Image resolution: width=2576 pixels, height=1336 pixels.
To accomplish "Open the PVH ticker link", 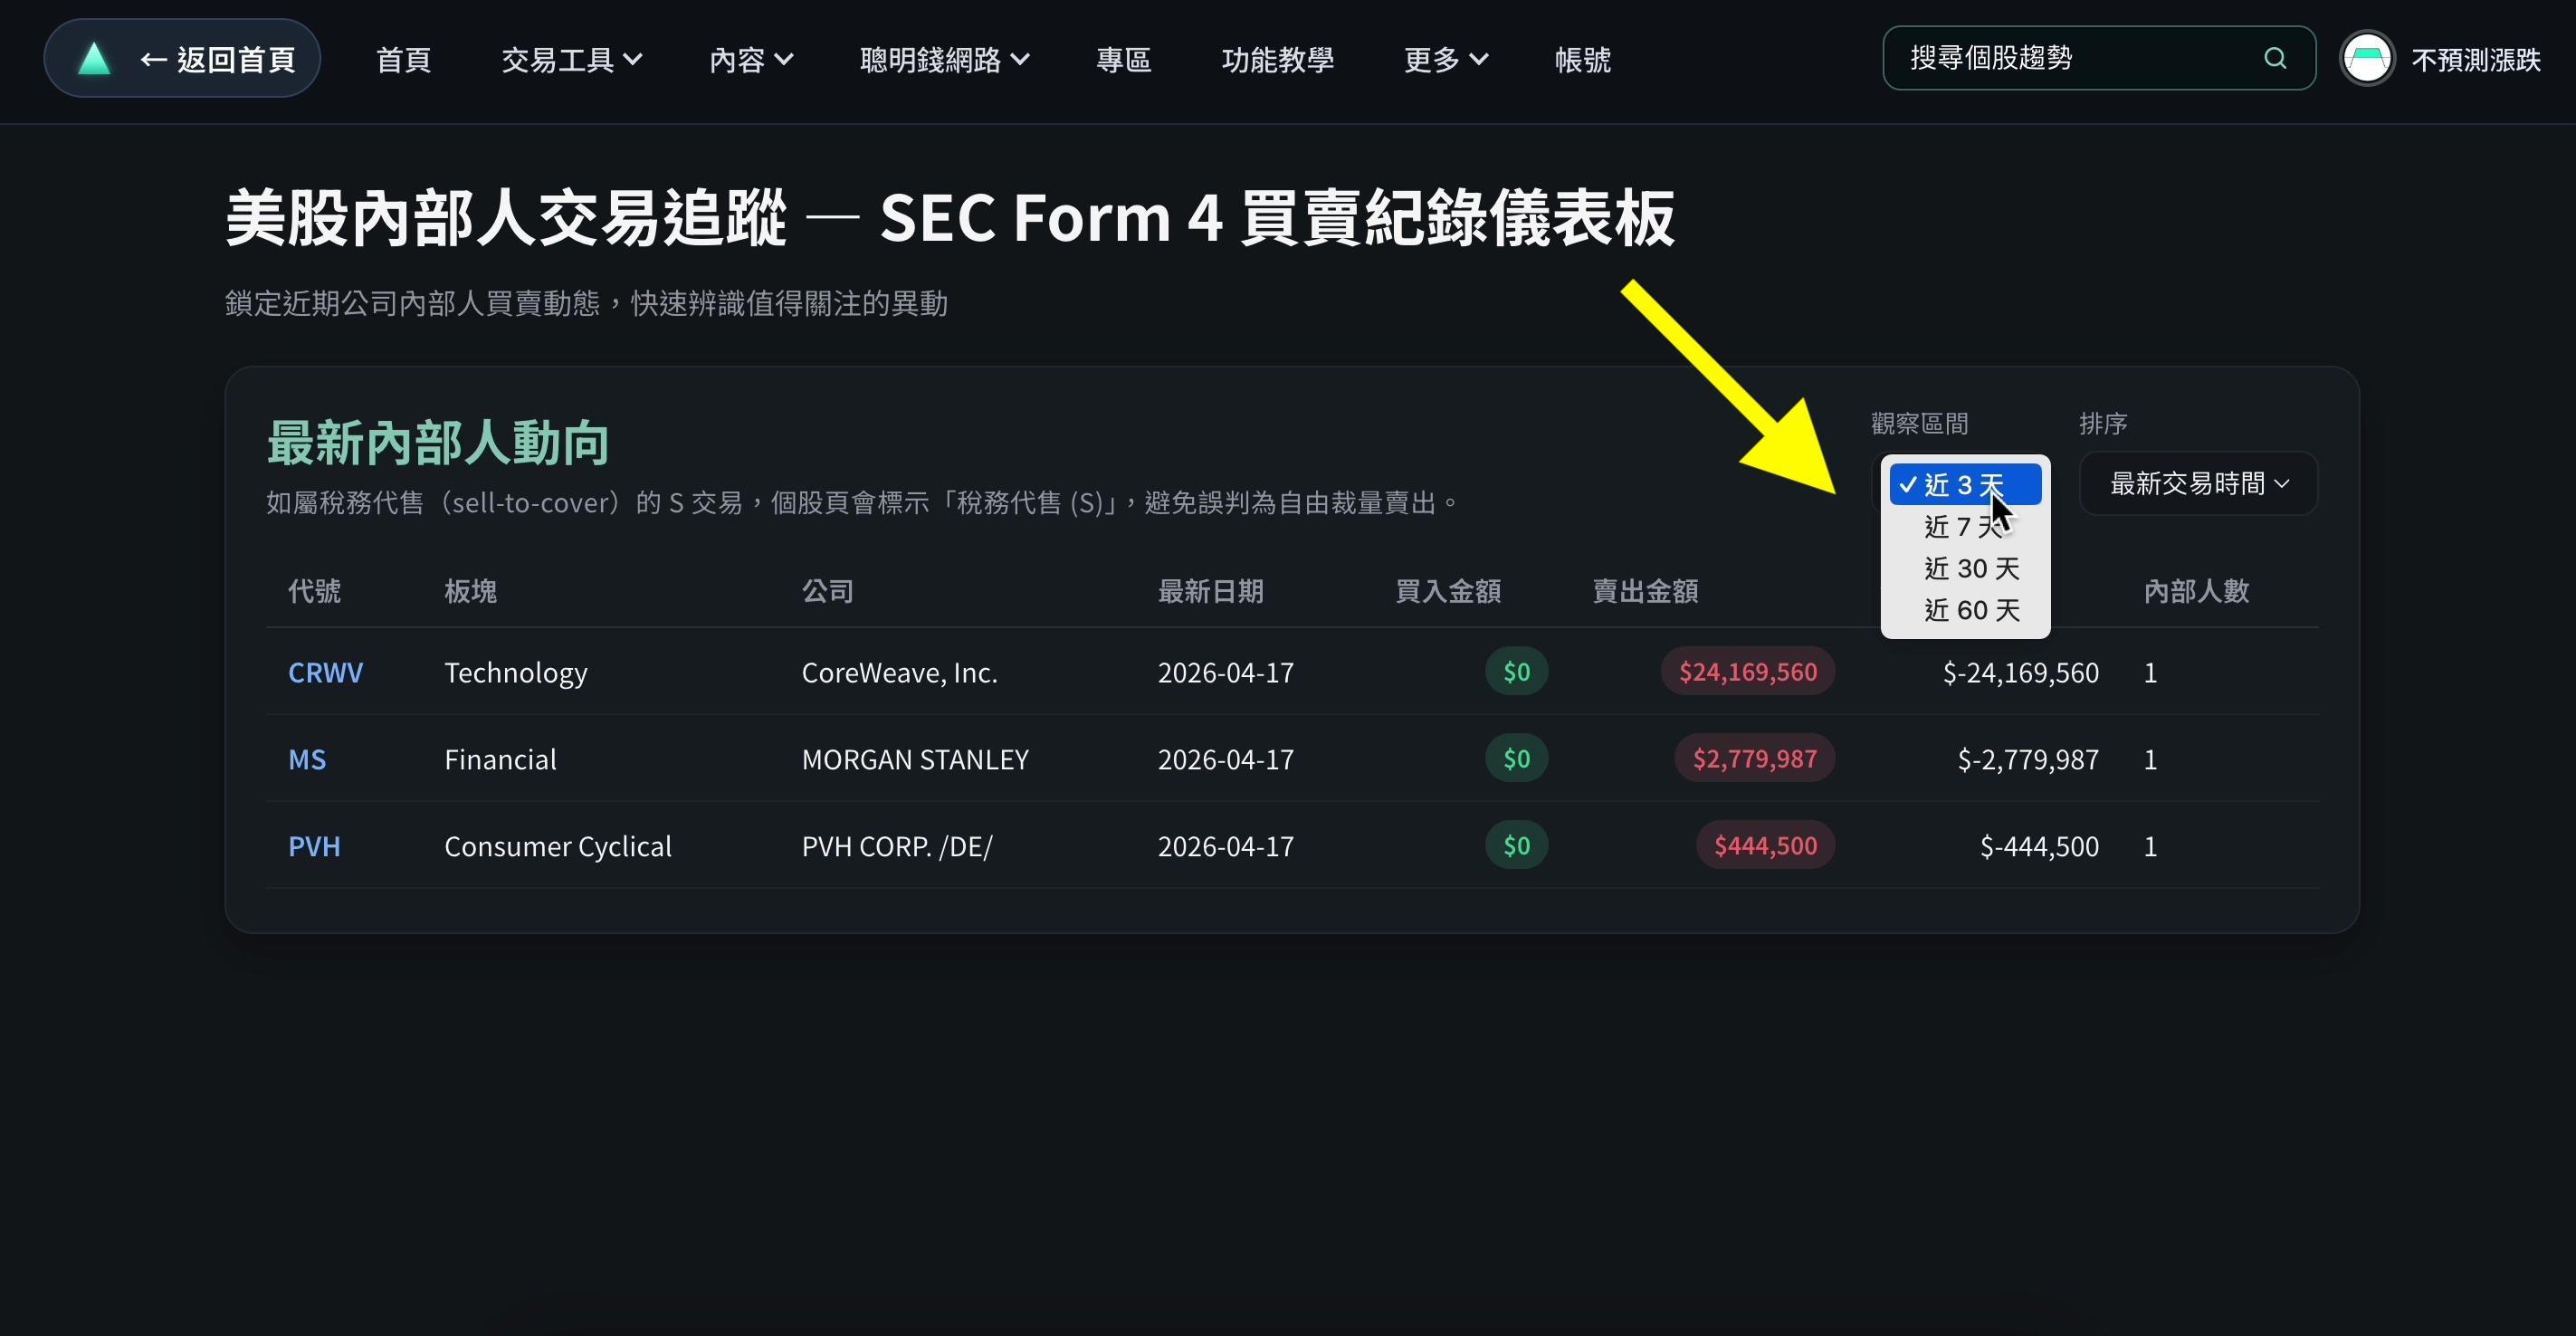I will point(314,846).
